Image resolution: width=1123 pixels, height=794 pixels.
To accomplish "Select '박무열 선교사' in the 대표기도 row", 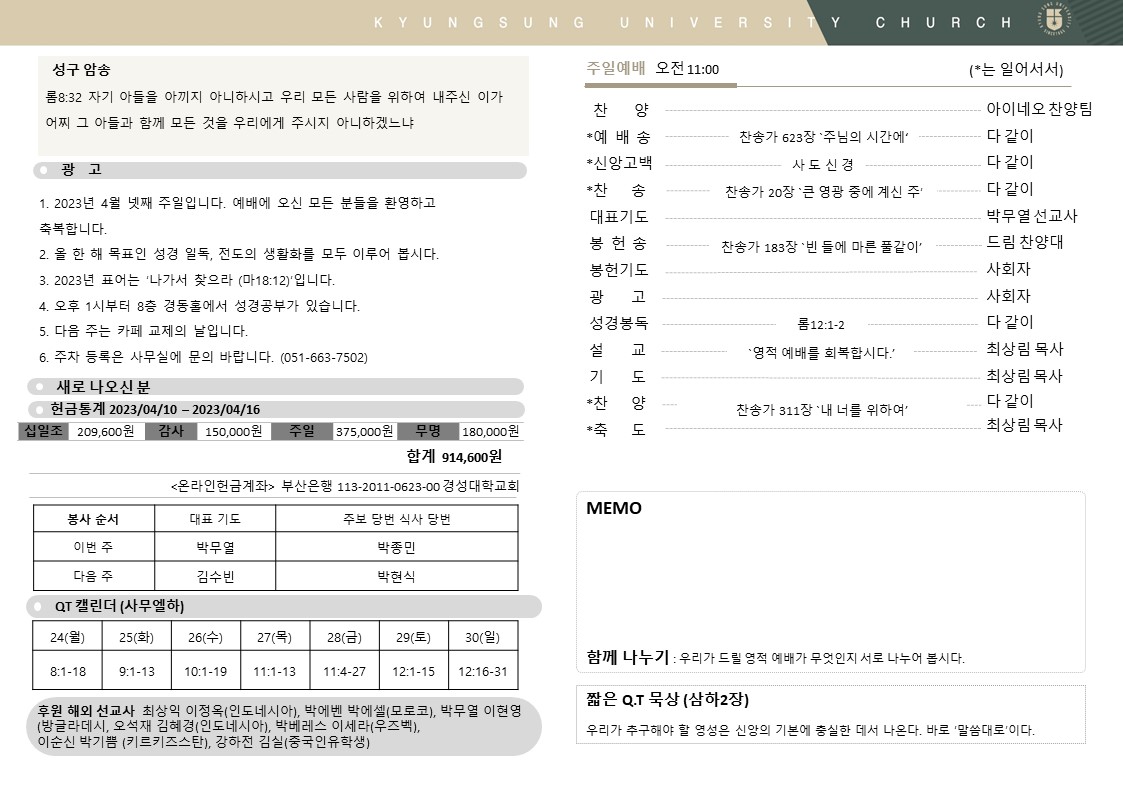I will [1031, 216].
